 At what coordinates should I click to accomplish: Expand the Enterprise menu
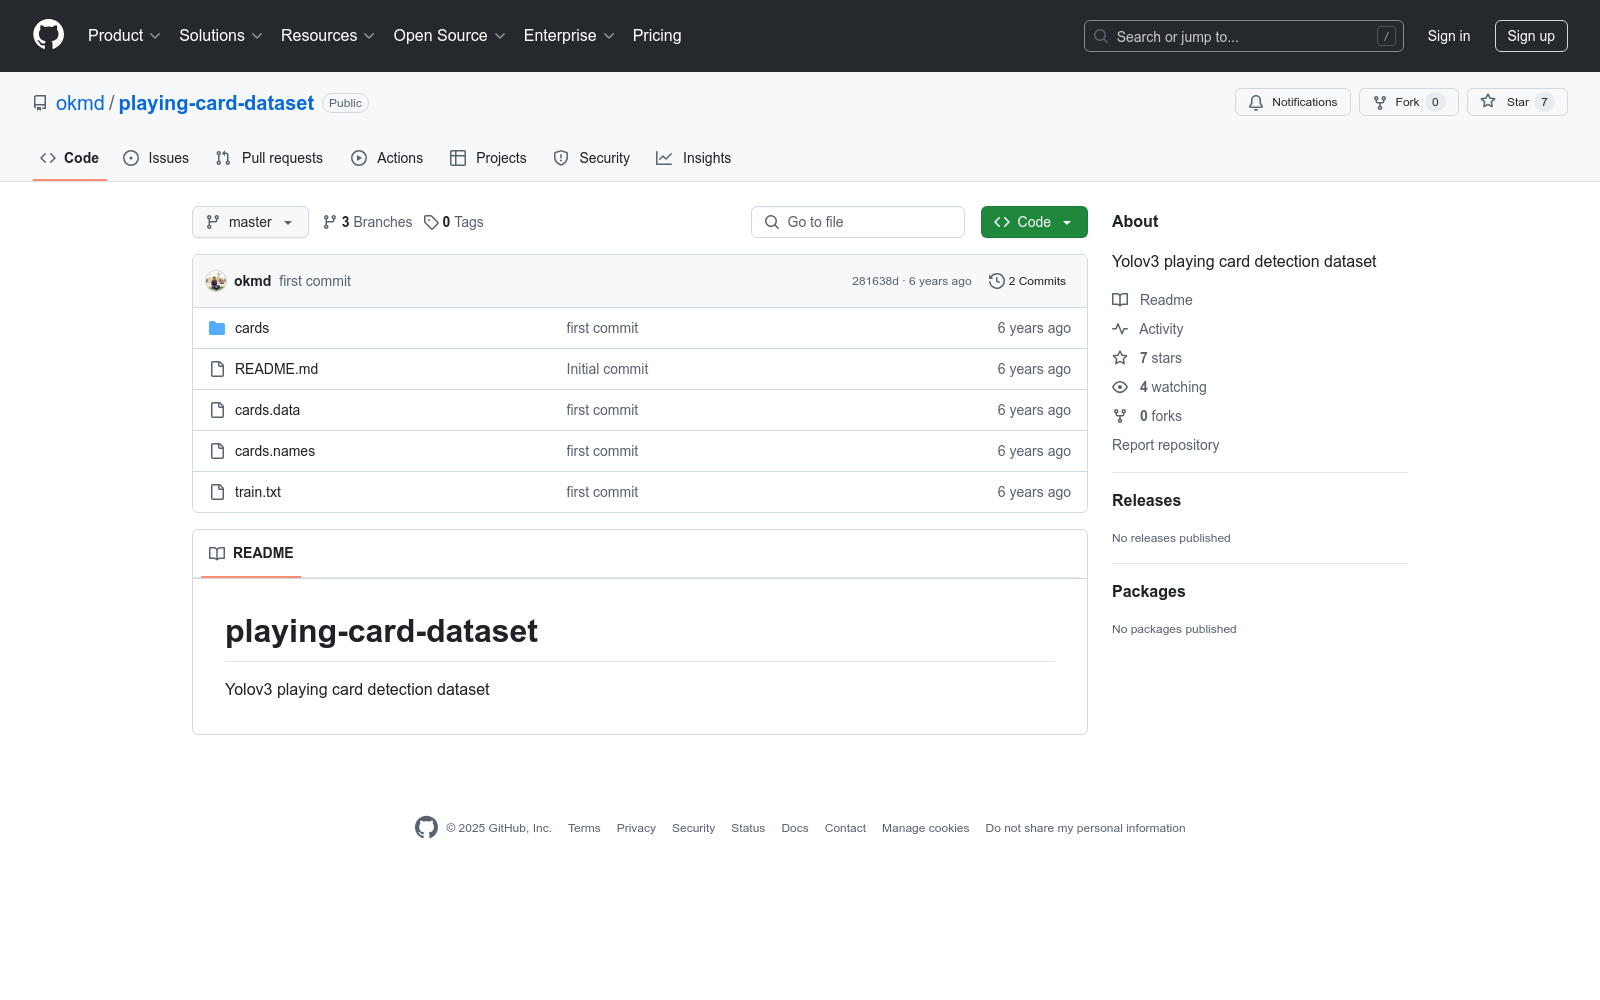click(569, 35)
